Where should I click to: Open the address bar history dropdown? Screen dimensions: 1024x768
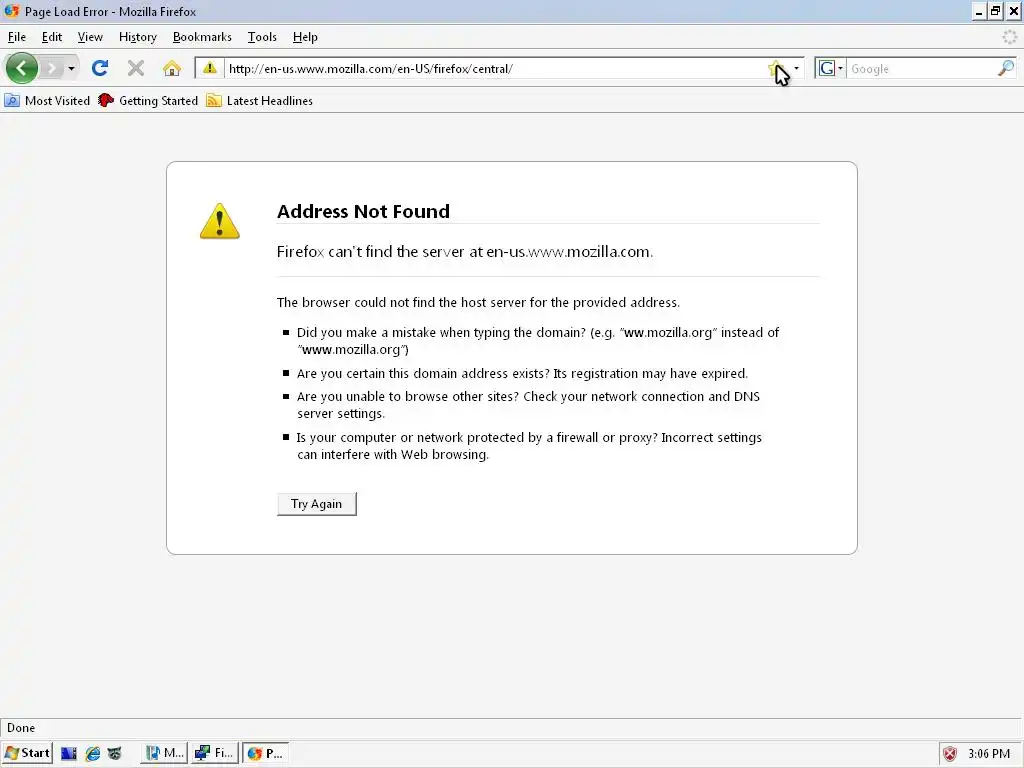[x=796, y=68]
